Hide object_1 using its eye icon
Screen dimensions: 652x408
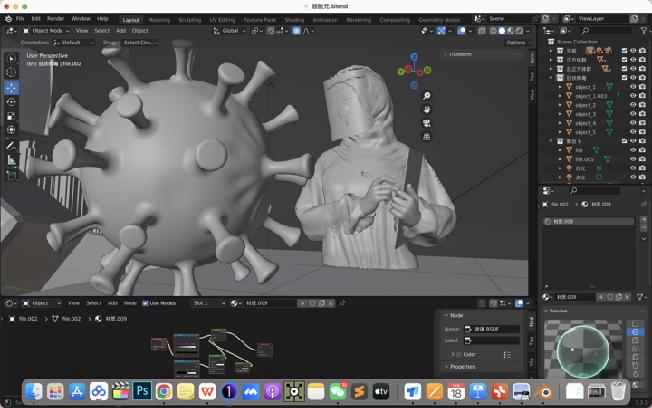coord(633,87)
